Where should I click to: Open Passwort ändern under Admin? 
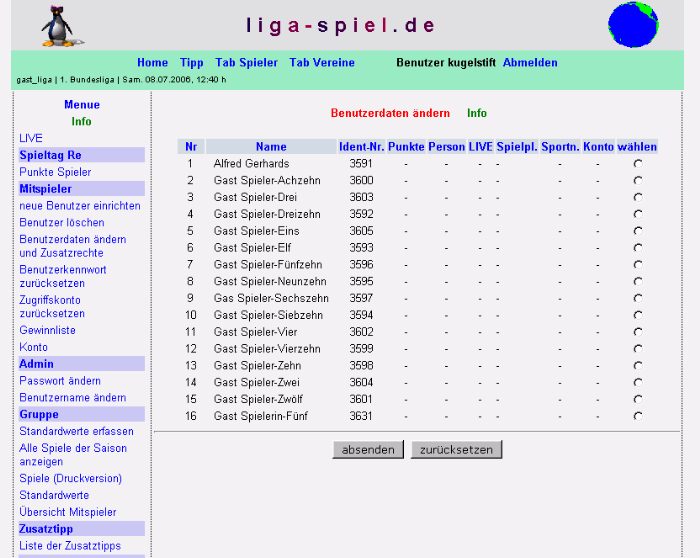pyautogui.click(x=60, y=381)
